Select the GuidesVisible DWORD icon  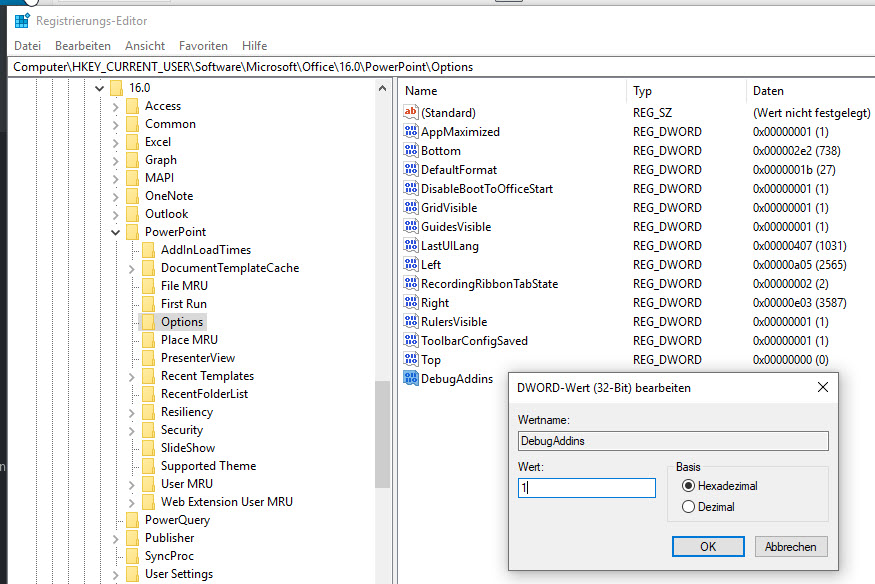(x=411, y=226)
